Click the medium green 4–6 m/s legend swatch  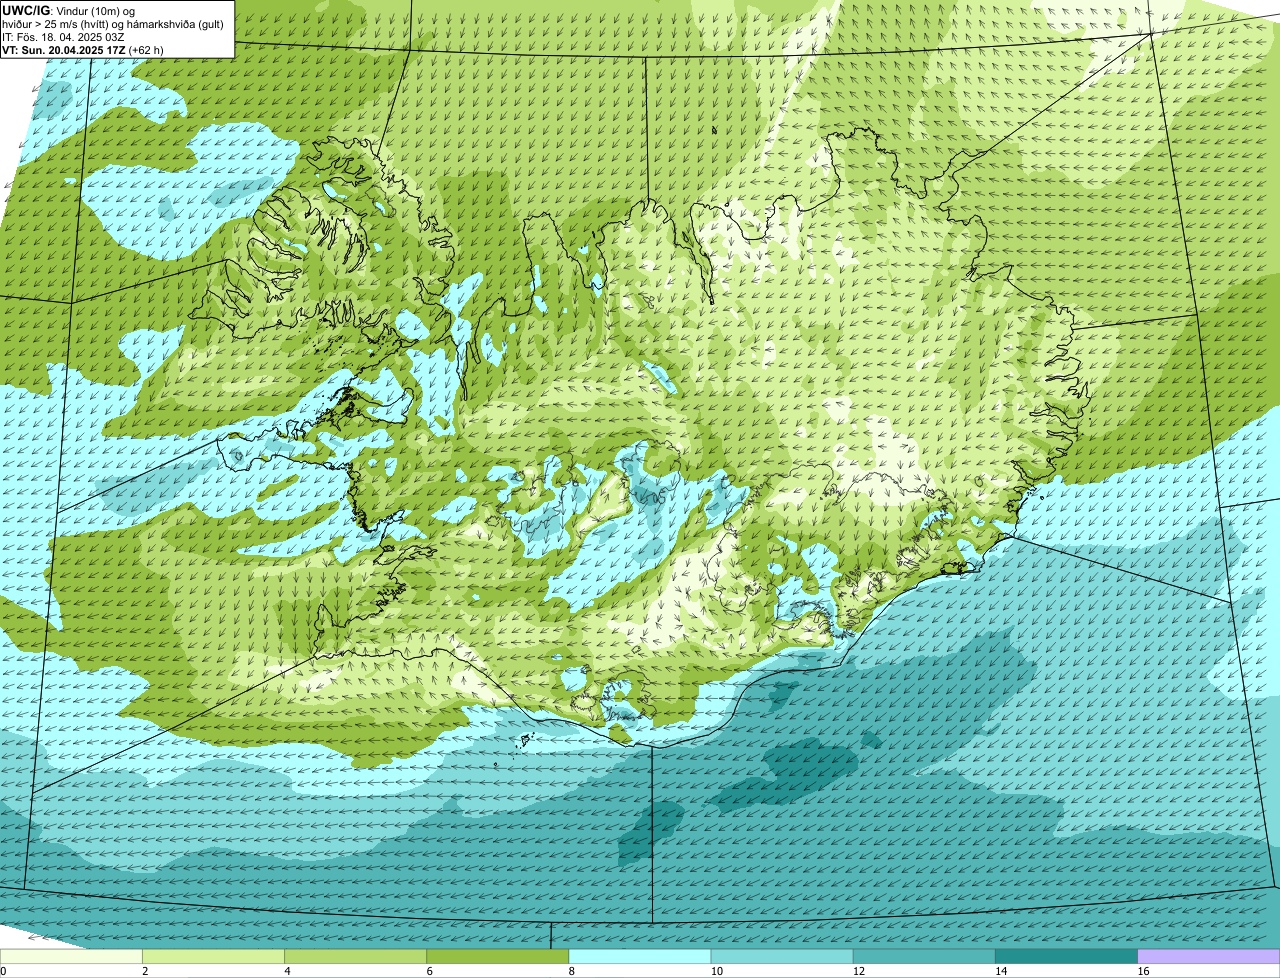[x=355, y=956]
